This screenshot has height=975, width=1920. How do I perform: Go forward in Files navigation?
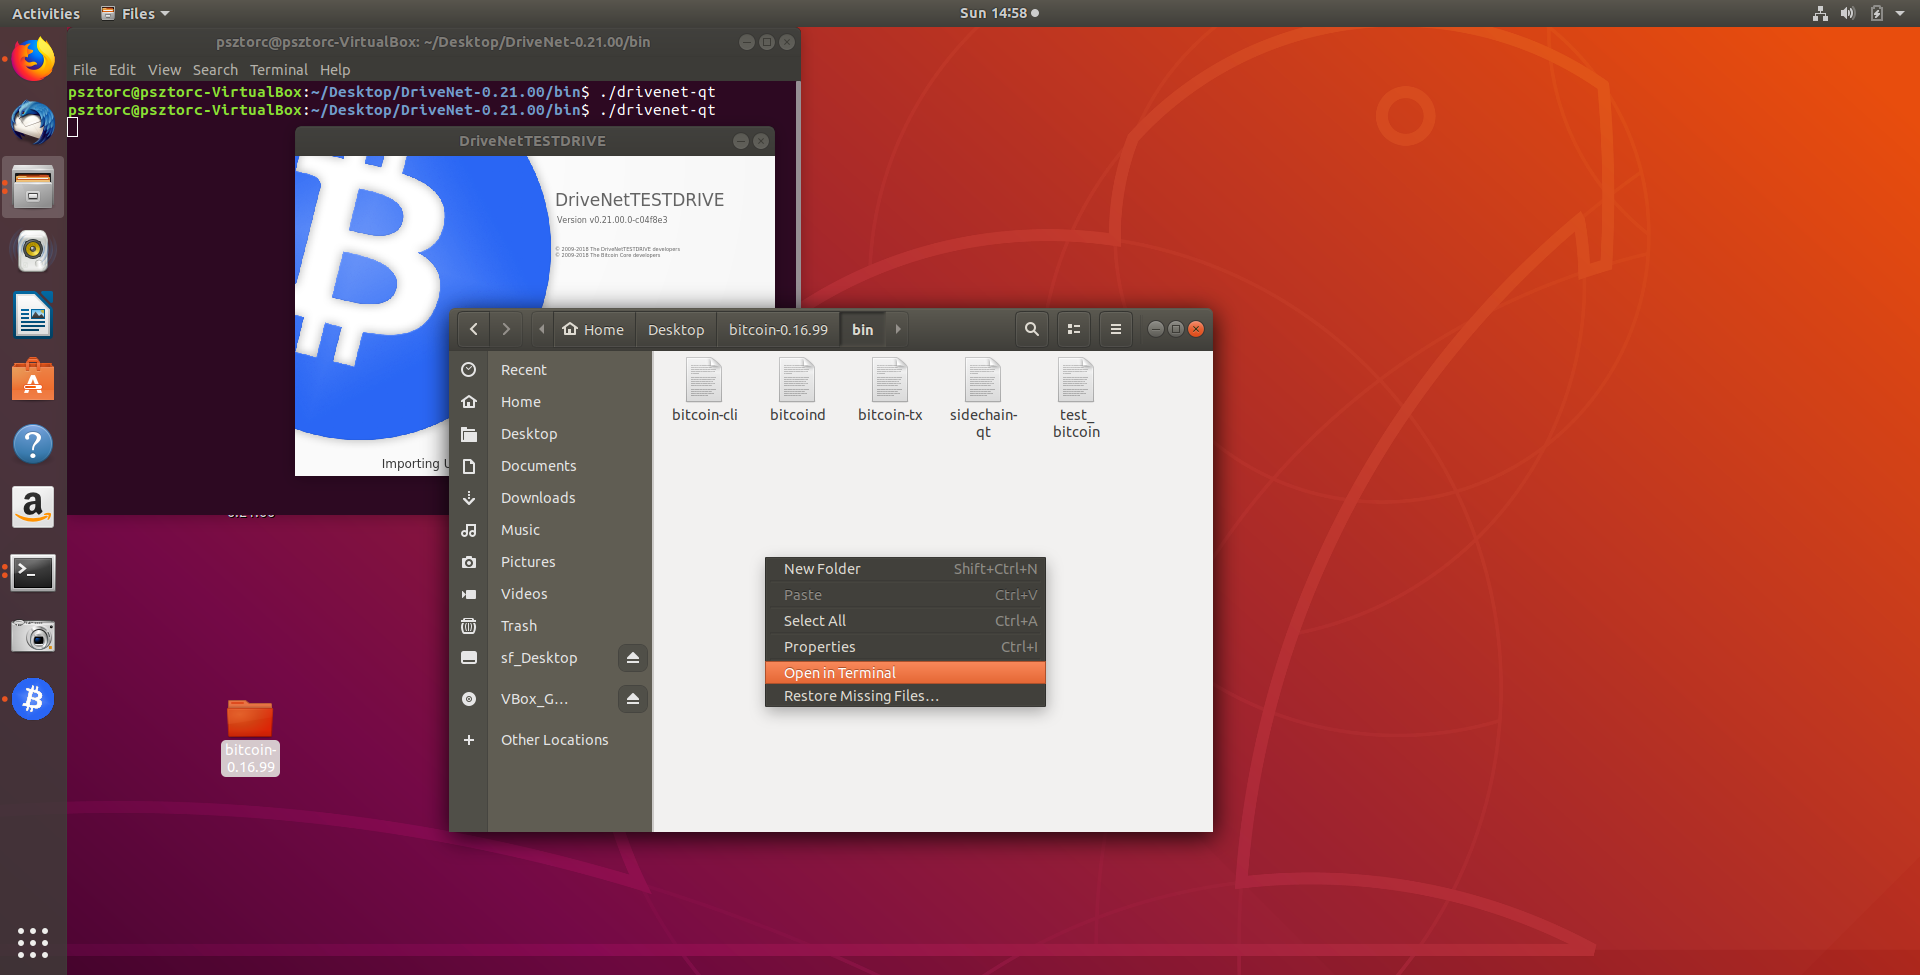click(506, 329)
